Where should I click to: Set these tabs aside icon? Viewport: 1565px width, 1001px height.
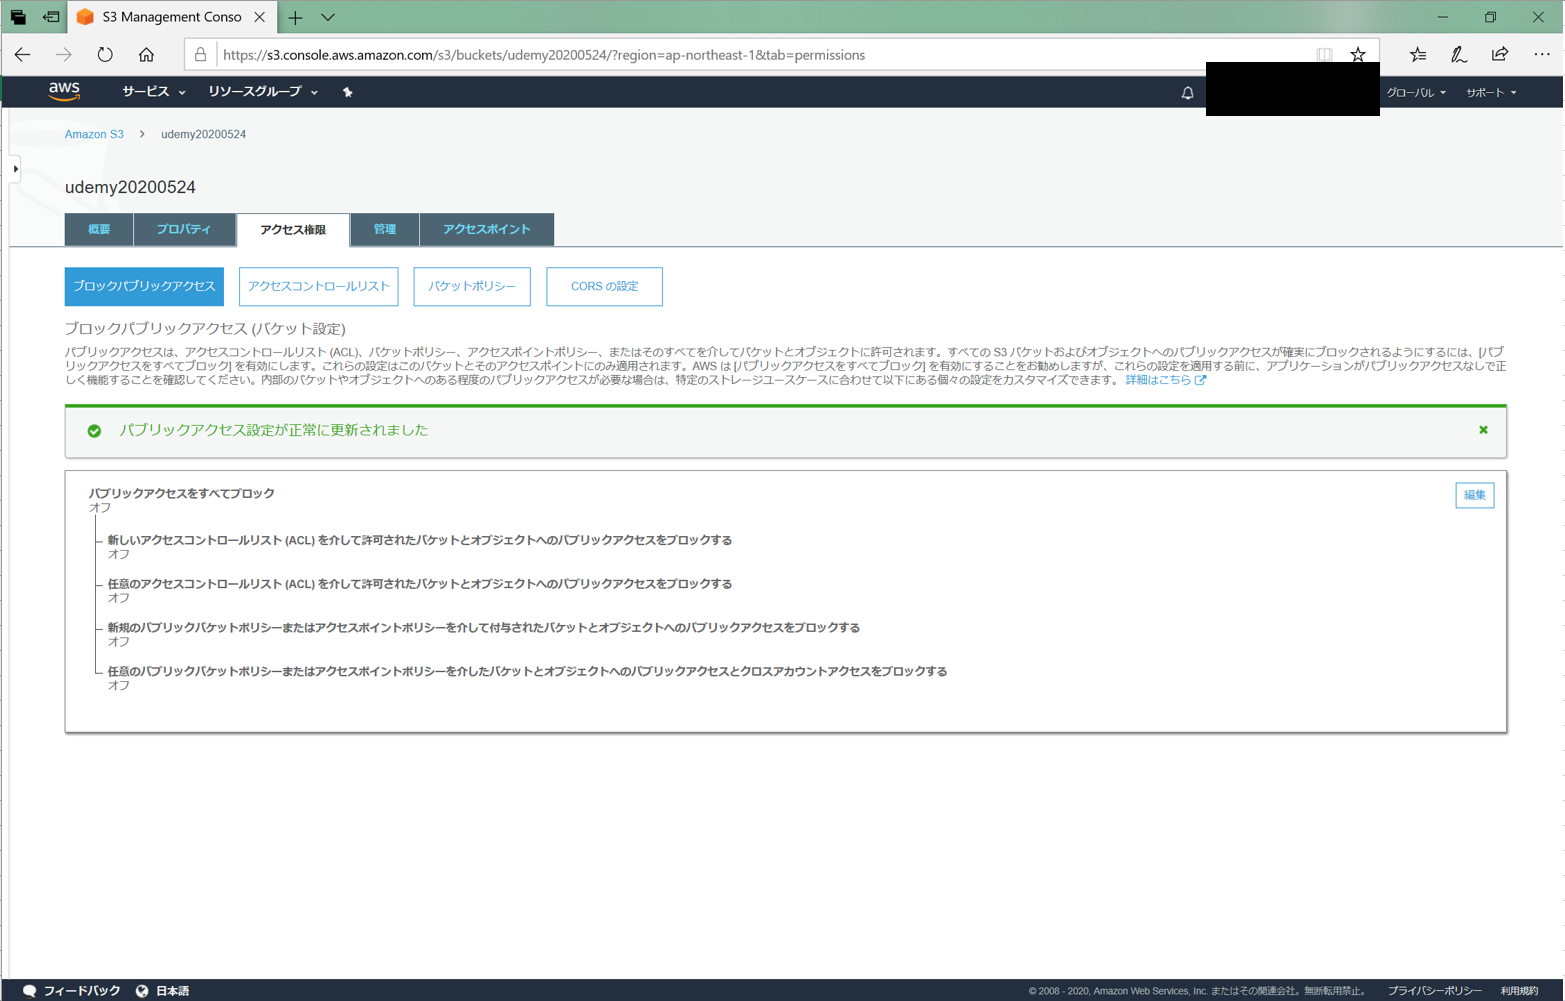pyautogui.click(x=51, y=17)
